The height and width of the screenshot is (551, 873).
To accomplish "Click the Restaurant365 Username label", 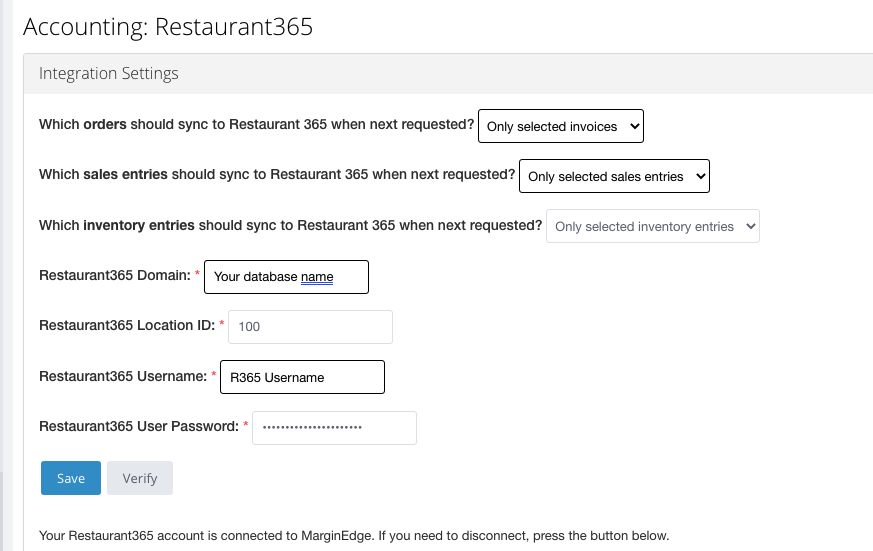I will (122, 376).
